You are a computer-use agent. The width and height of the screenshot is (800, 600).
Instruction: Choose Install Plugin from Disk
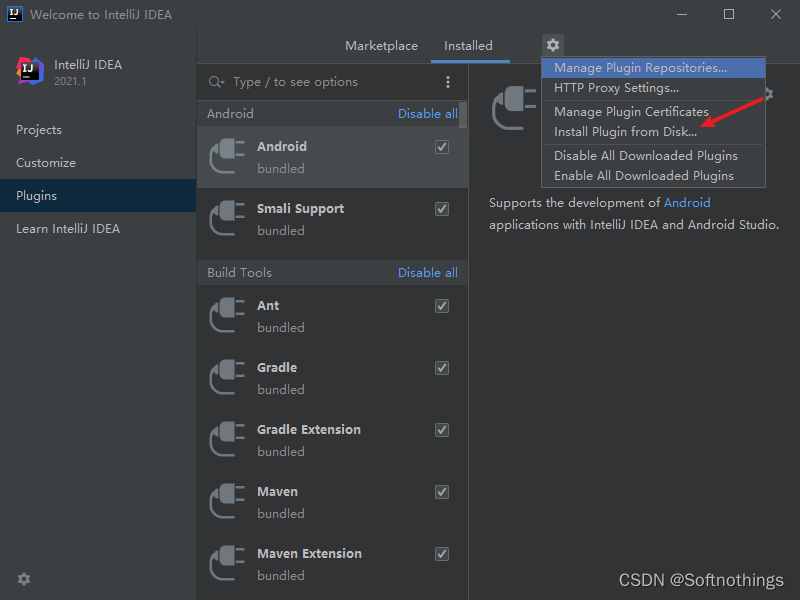653,132
